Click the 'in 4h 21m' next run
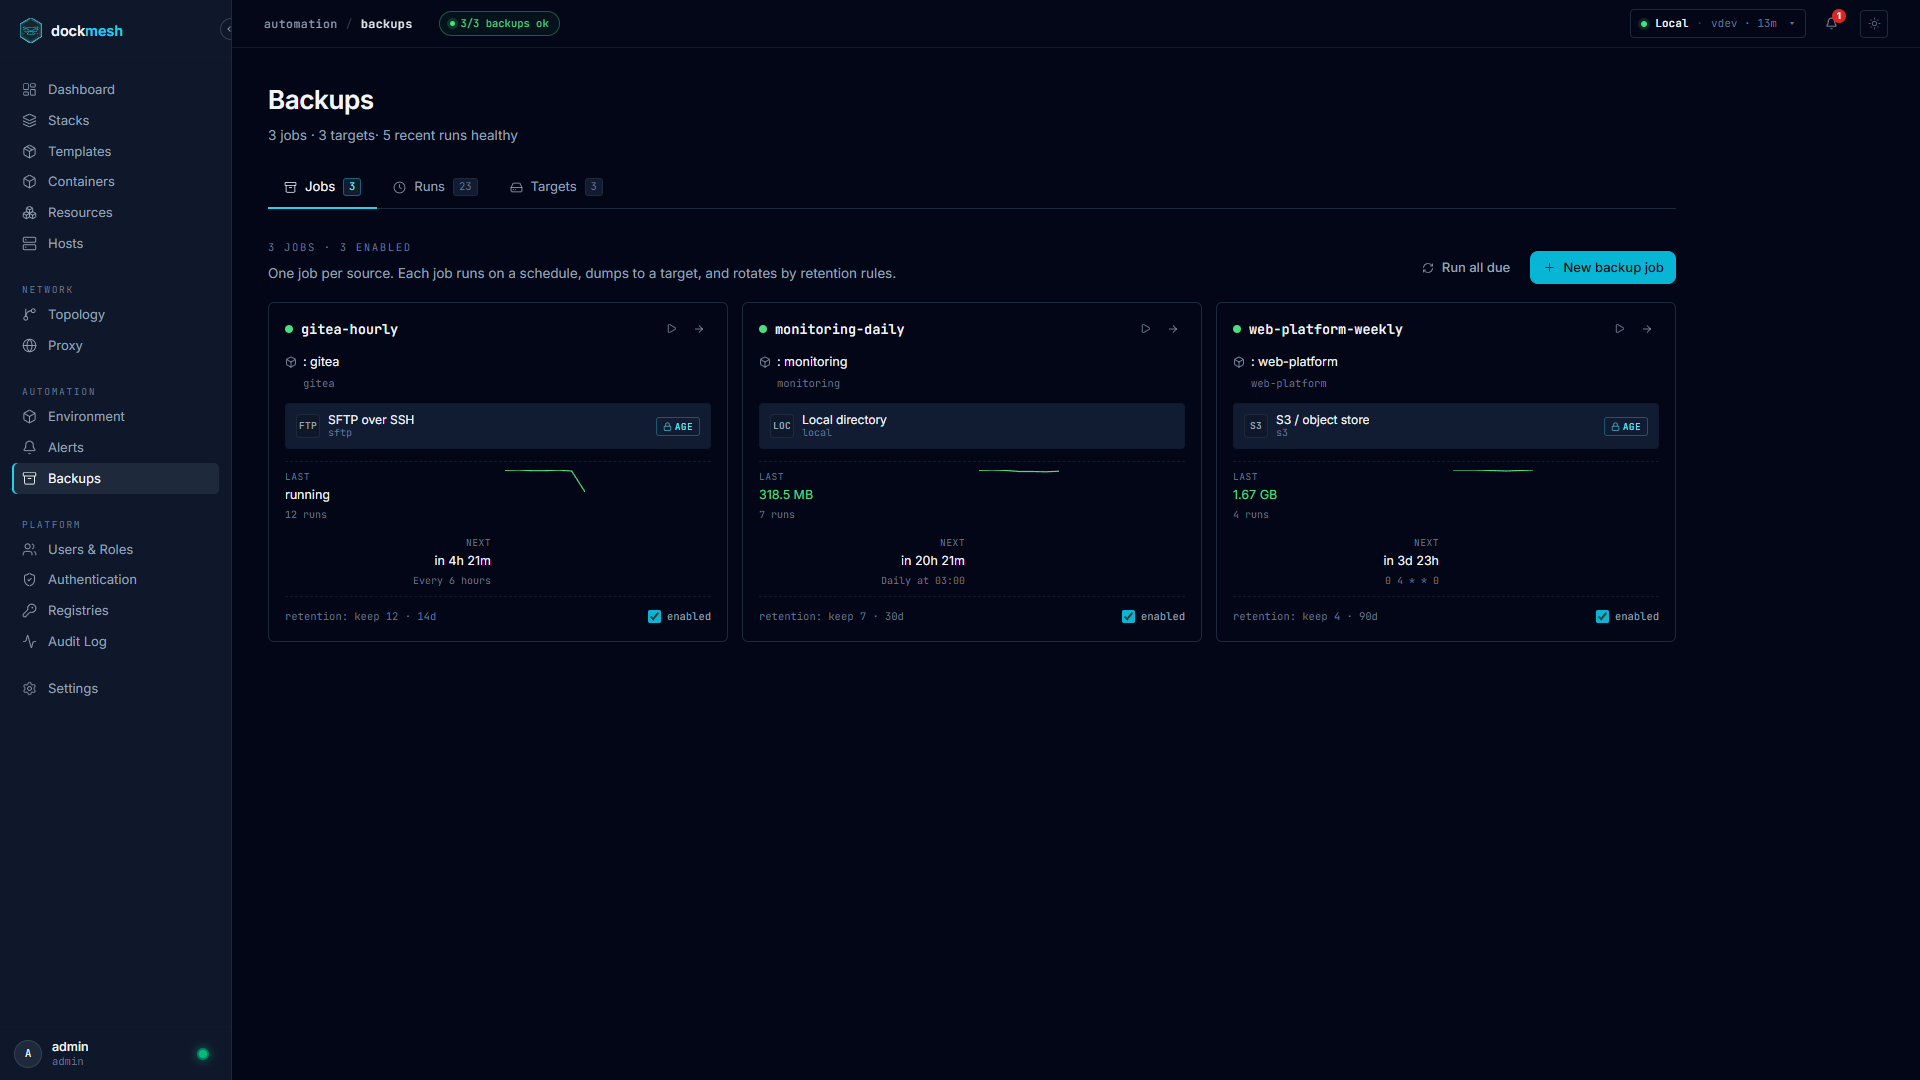Image resolution: width=1920 pixels, height=1080 pixels. [462, 561]
